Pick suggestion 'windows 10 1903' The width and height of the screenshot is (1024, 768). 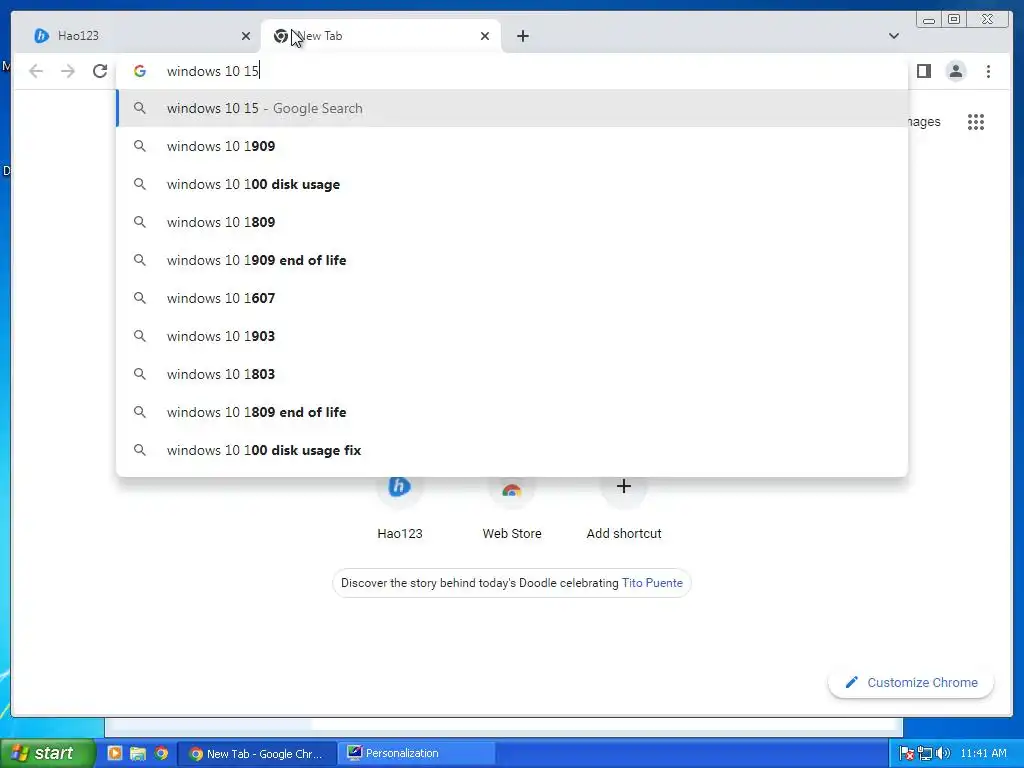[x=512, y=336]
